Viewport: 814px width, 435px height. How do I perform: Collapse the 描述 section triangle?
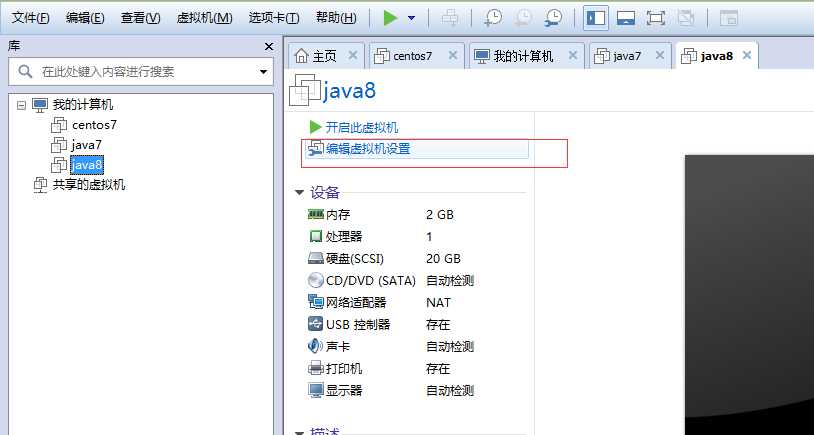tap(299, 432)
